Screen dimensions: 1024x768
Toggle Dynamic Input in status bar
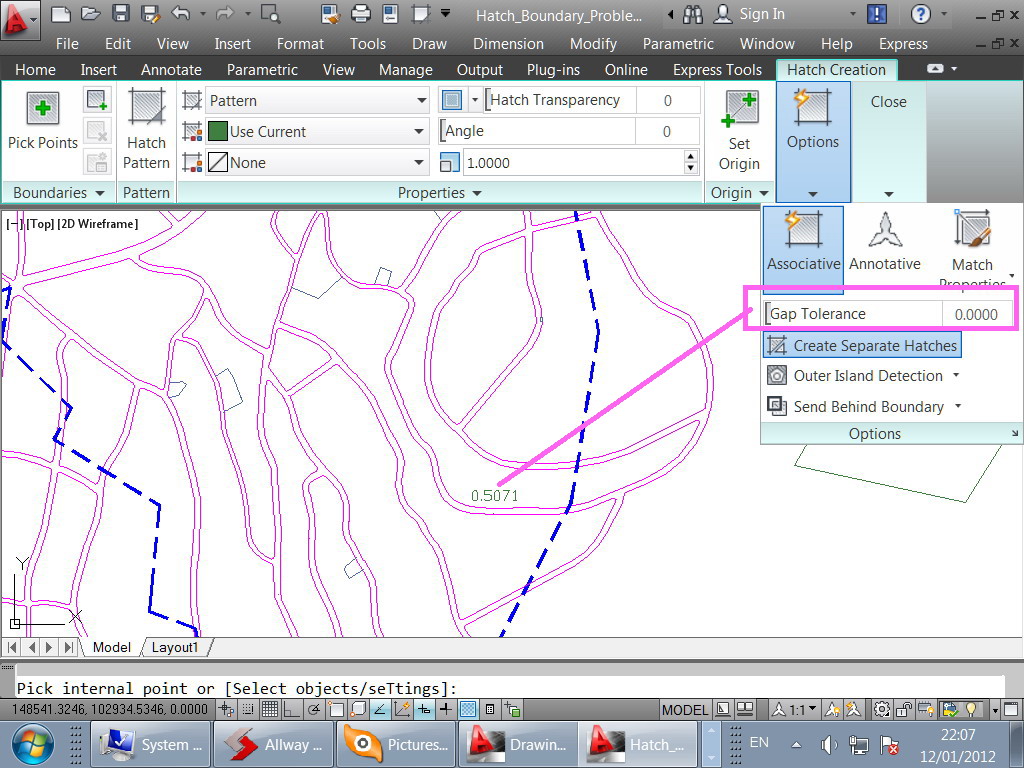(424, 709)
